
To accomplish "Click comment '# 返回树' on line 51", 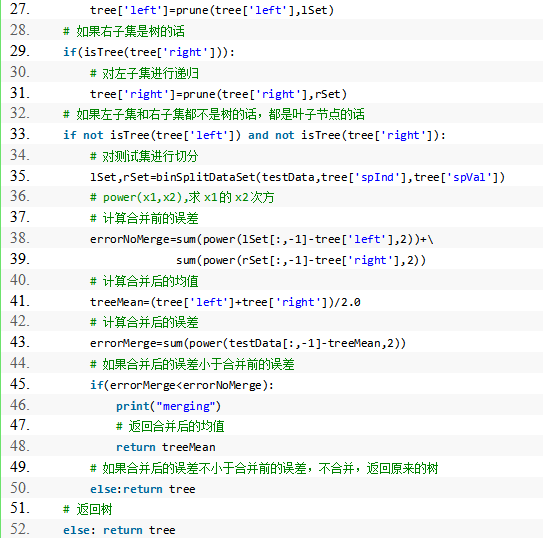I will coord(88,509).
